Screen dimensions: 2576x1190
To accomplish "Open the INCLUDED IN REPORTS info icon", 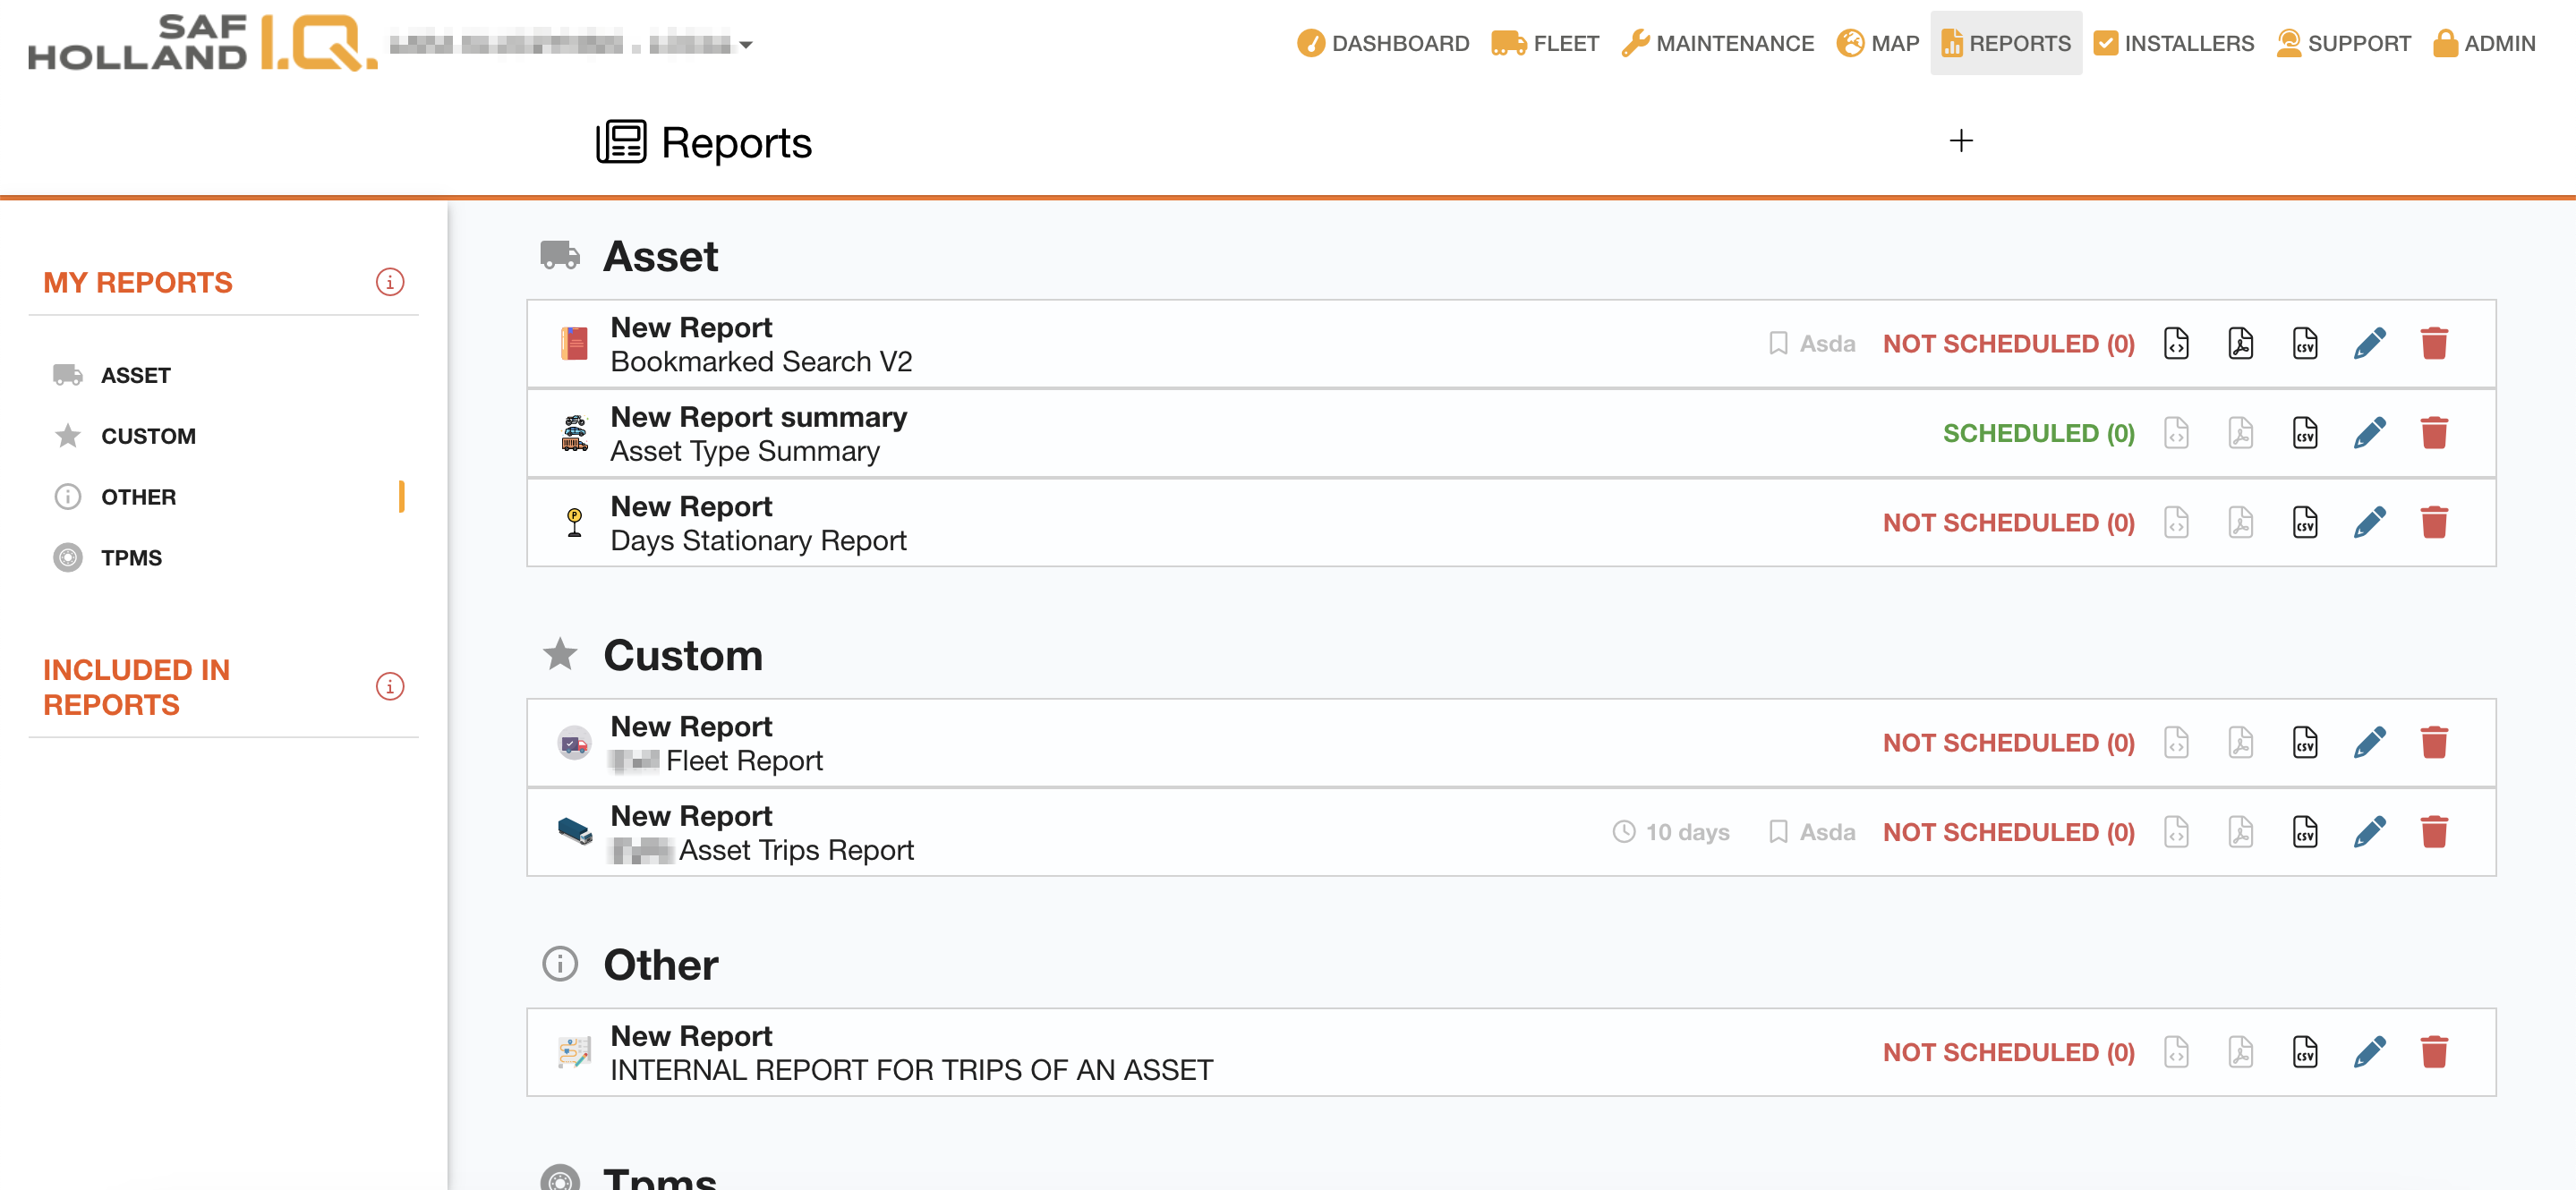I will (390, 686).
